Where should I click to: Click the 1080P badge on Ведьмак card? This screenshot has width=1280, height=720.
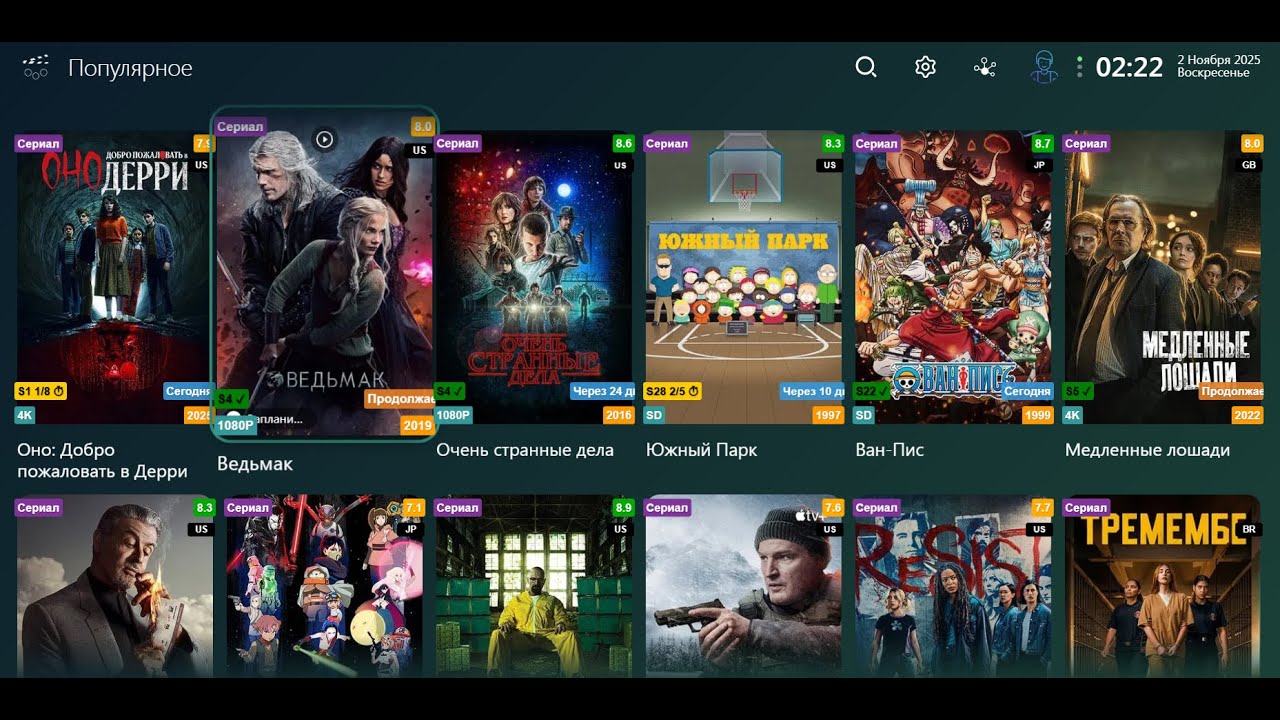236,425
